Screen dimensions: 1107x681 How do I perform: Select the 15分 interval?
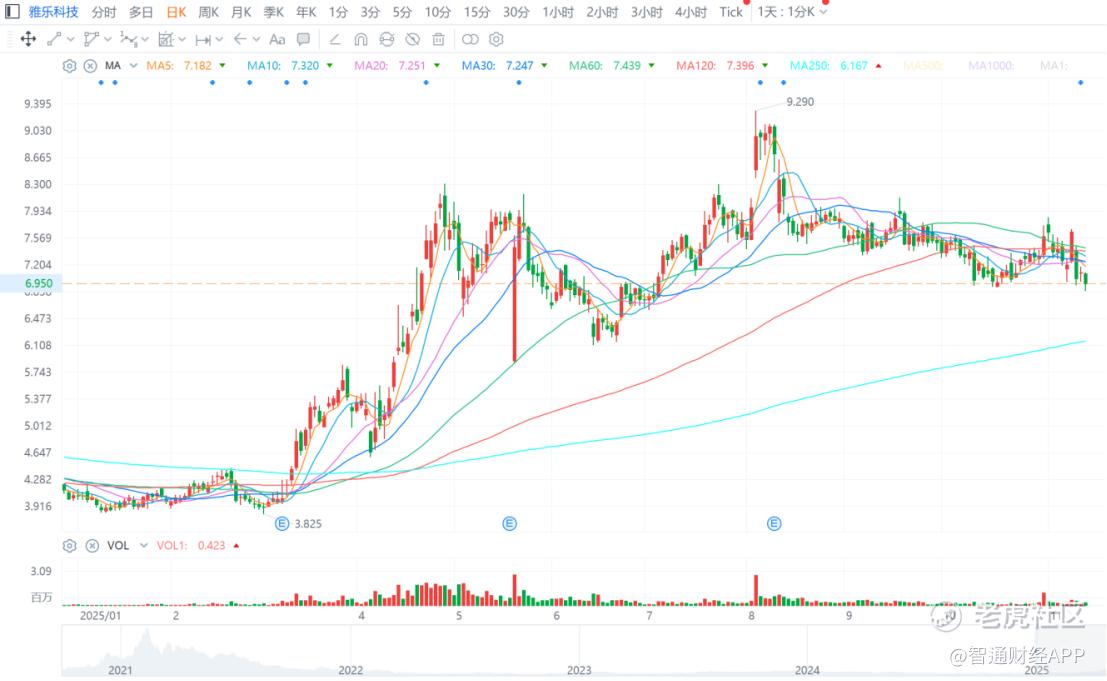click(477, 12)
